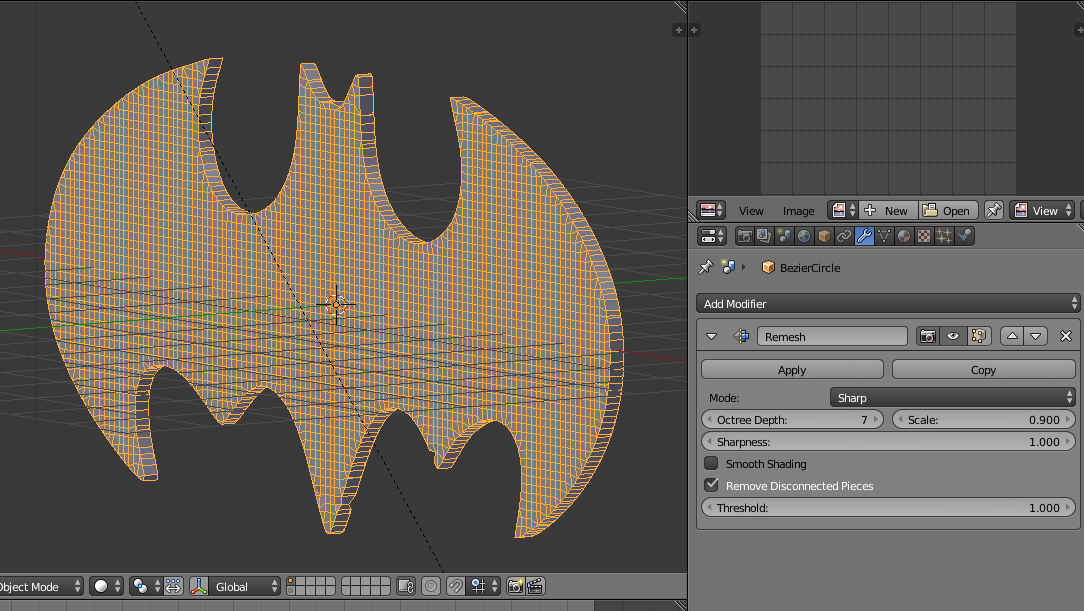This screenshot has width=1084, height=611.
Task: Open the Add Modifier dropdown
Action: click(x=888, y=304)
